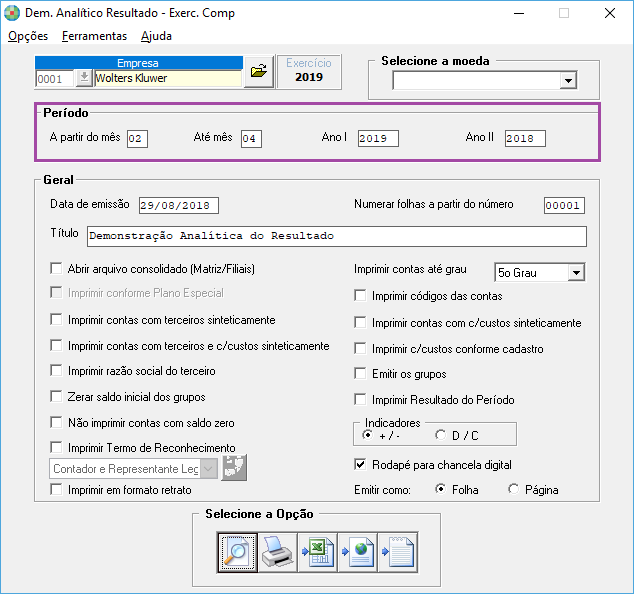Click the Até mês field
Image resolution: width=634 pixels, height=594 pixels.
click(251, 139)
